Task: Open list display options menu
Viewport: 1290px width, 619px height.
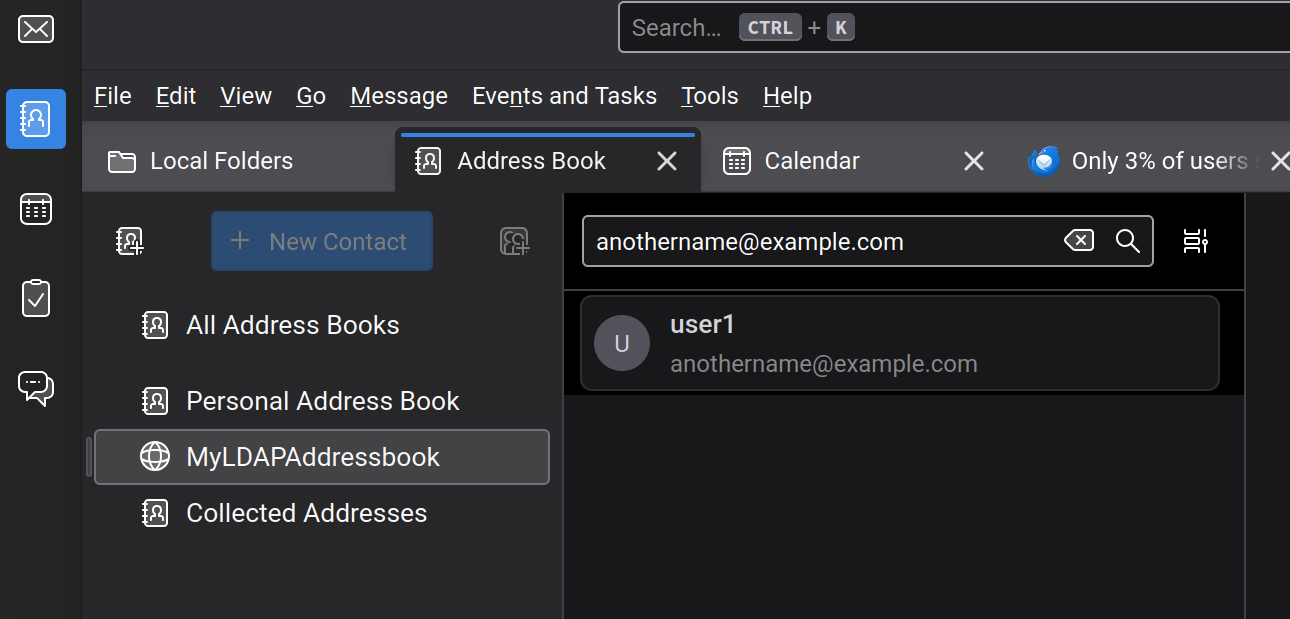Action: (1195, 241)
